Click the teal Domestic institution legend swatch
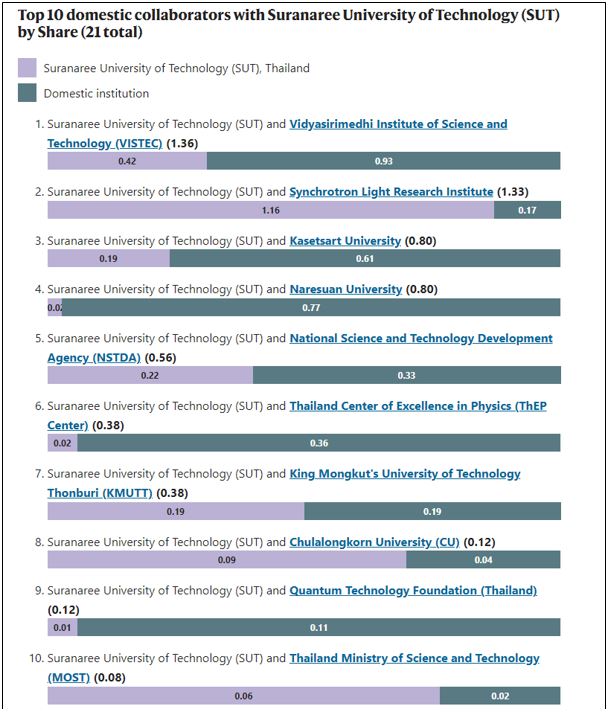 [x=27, y=93]
